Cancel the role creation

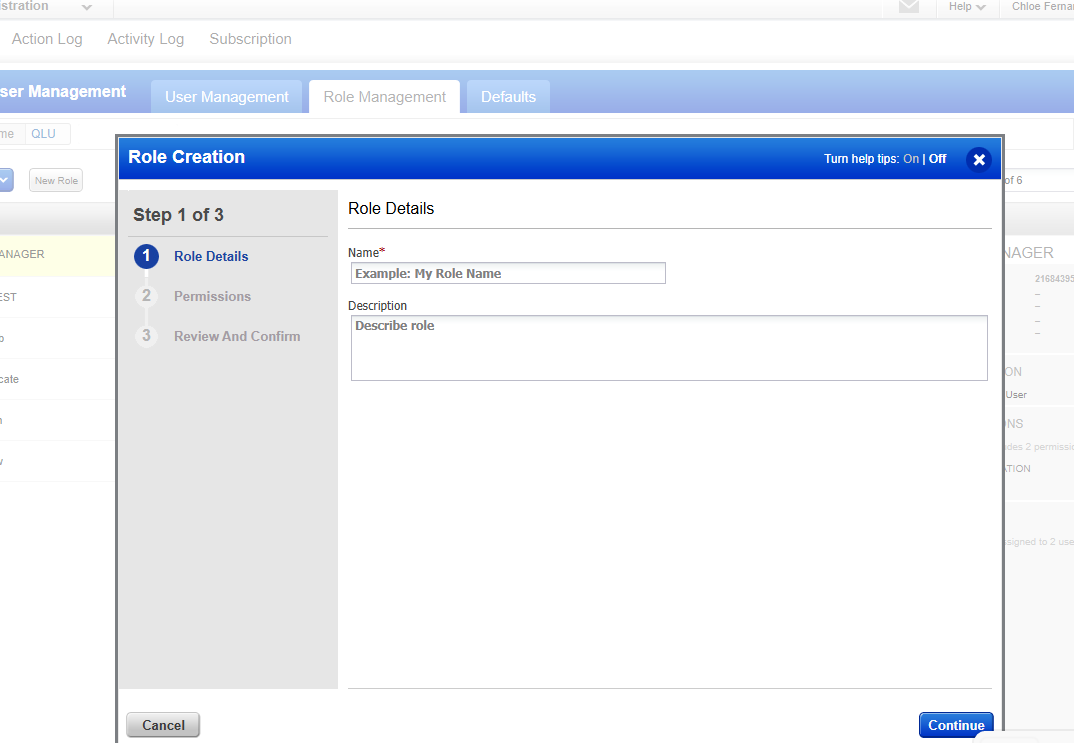pyautogui.click(x=163, y=725)
